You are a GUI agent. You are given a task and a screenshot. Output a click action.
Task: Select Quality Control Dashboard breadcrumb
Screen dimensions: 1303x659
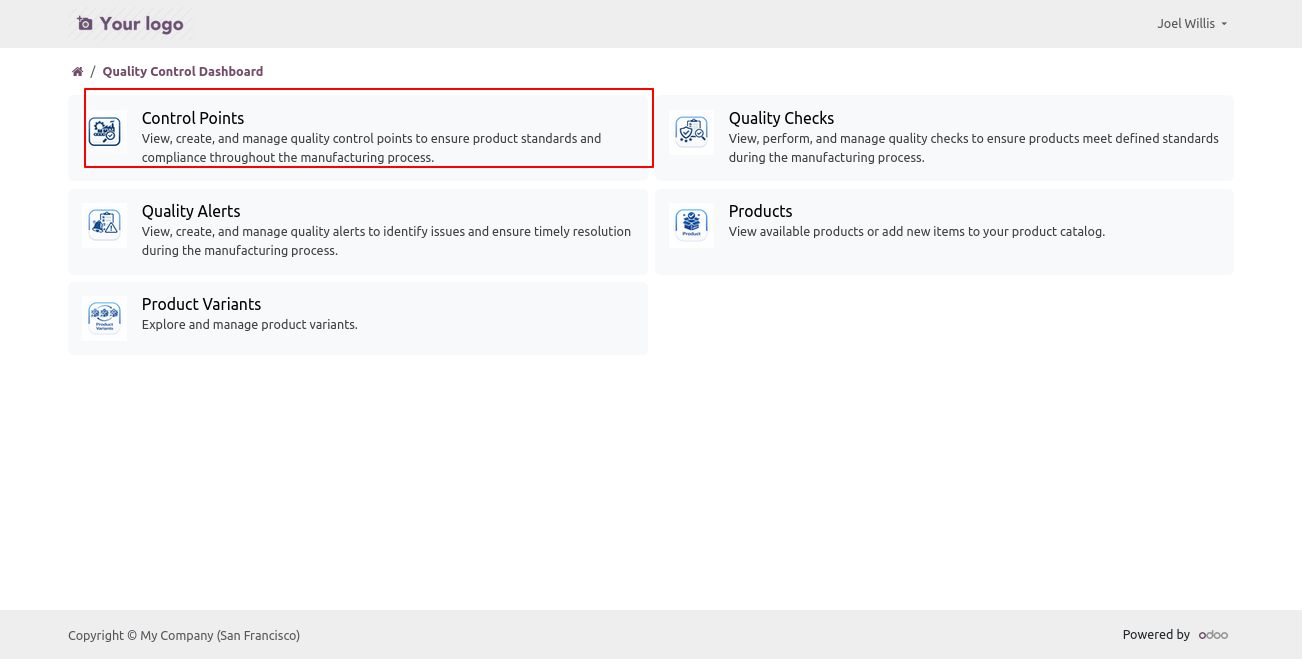182,72
